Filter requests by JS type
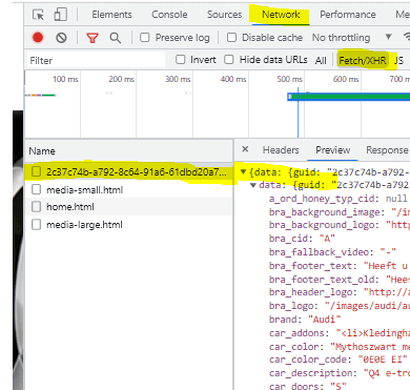The width and height of the screenshot is (410, 390). pos(399,60)
